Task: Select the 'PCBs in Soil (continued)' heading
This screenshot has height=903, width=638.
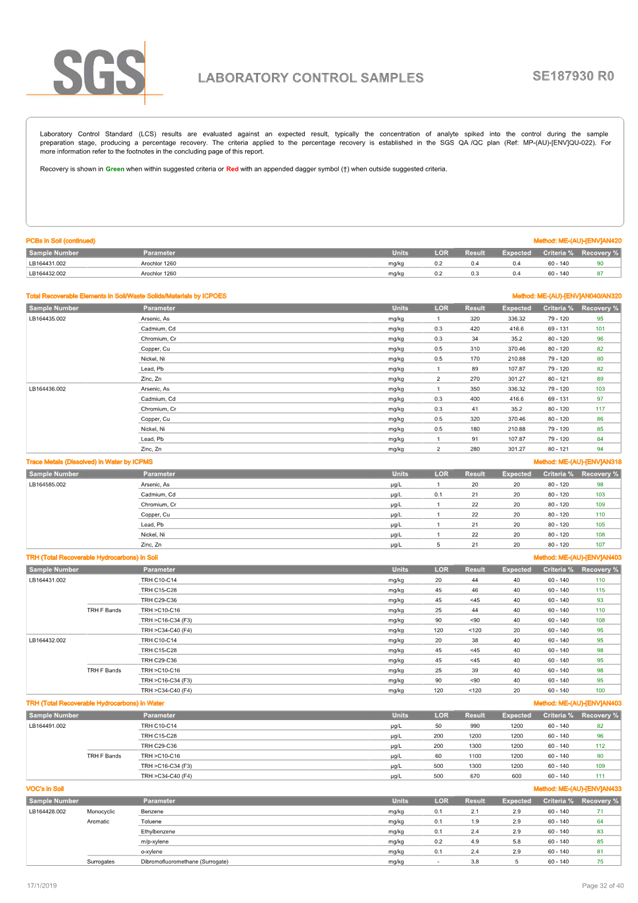Action: [x=60, y=241]
